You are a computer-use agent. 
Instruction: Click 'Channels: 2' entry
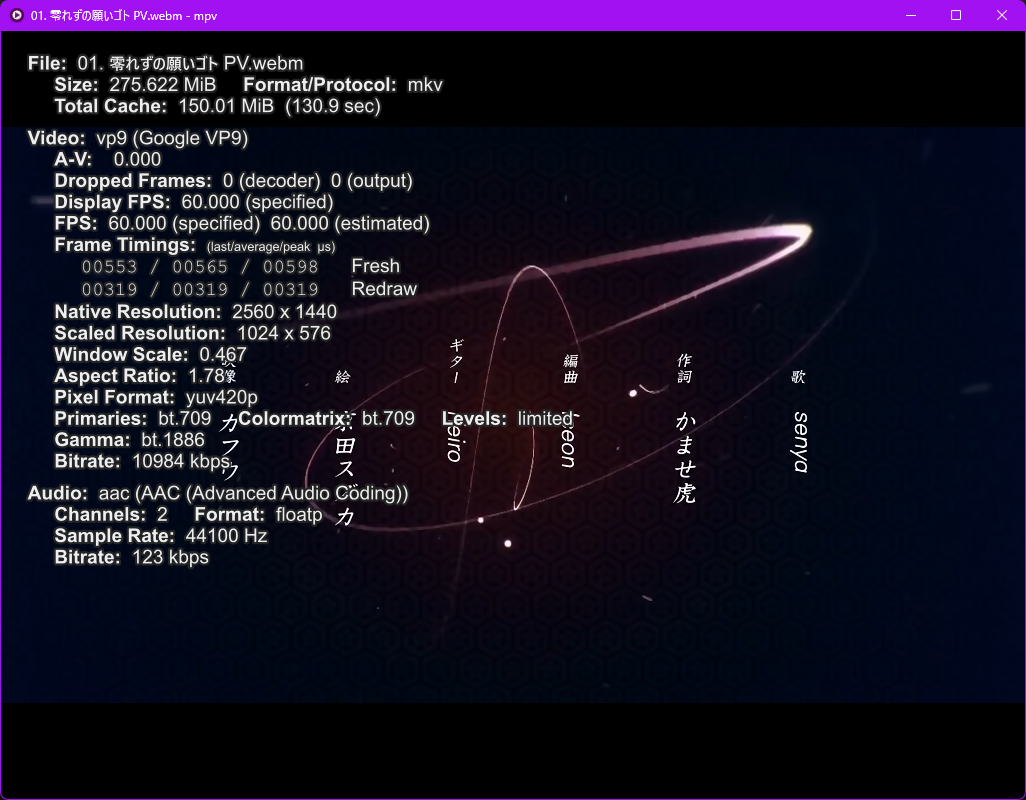111,515
